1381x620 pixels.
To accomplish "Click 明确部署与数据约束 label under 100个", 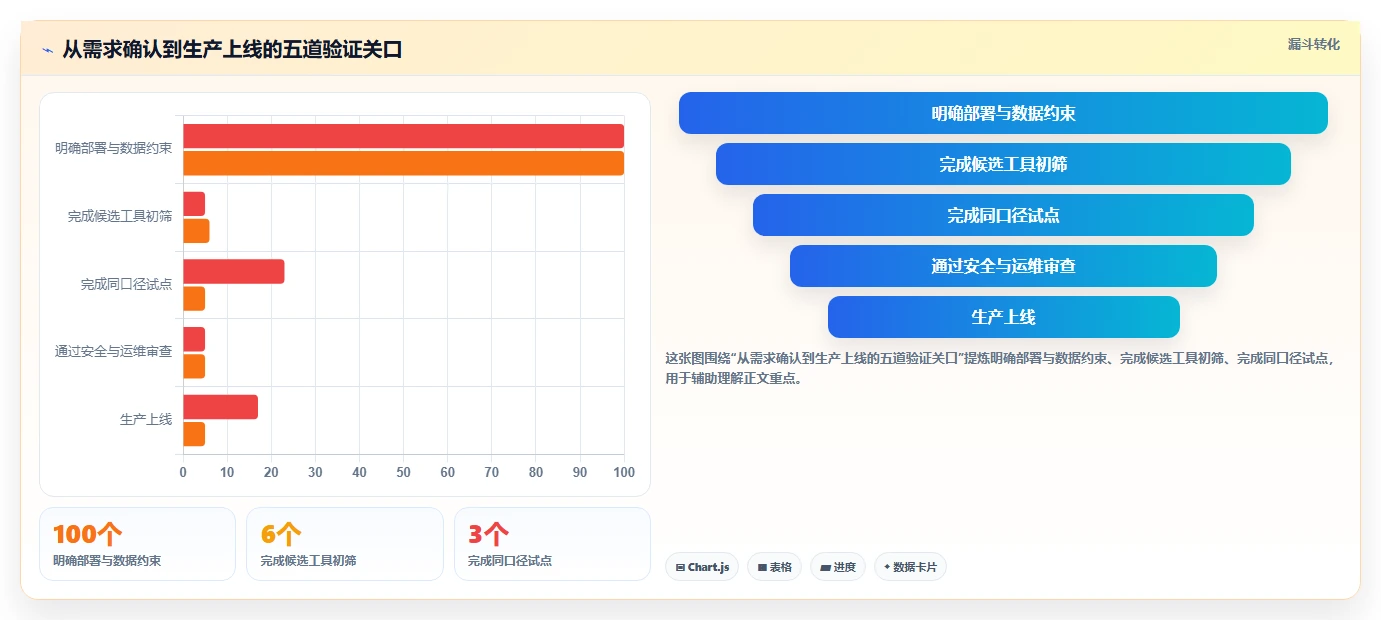I will coord(107,561).
